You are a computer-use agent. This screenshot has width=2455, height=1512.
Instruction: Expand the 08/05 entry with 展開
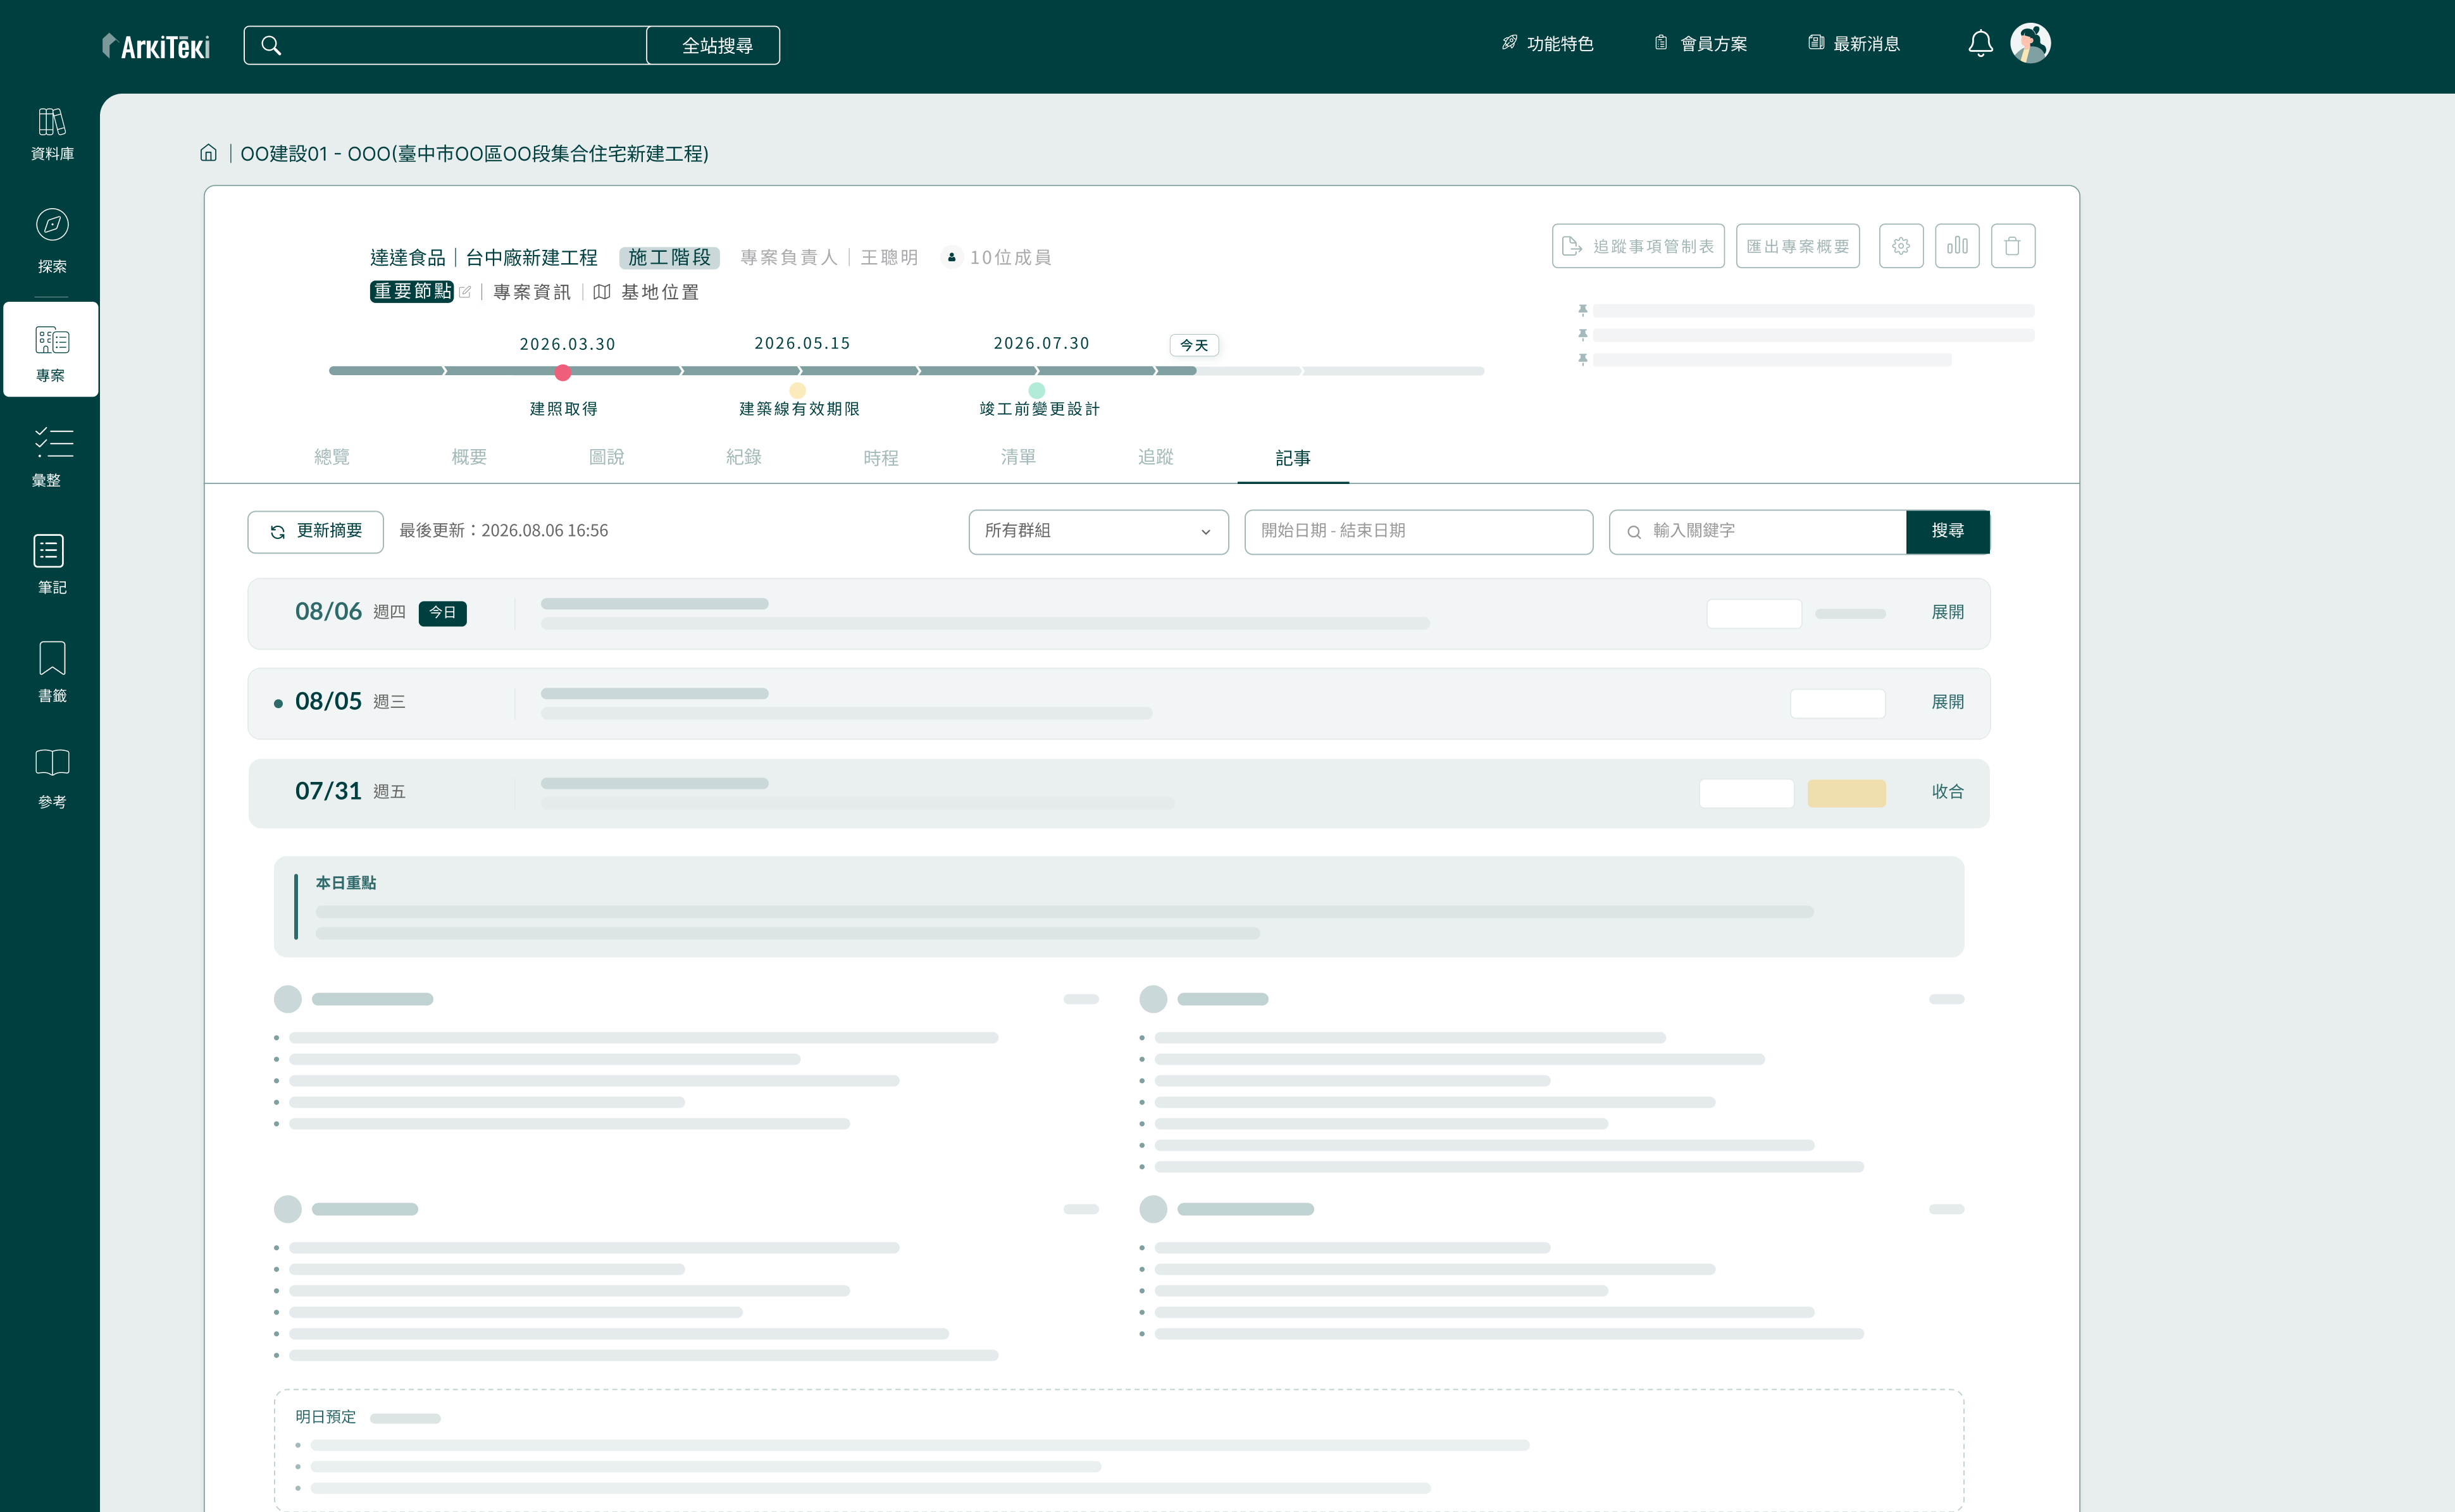coord(1947,702)
